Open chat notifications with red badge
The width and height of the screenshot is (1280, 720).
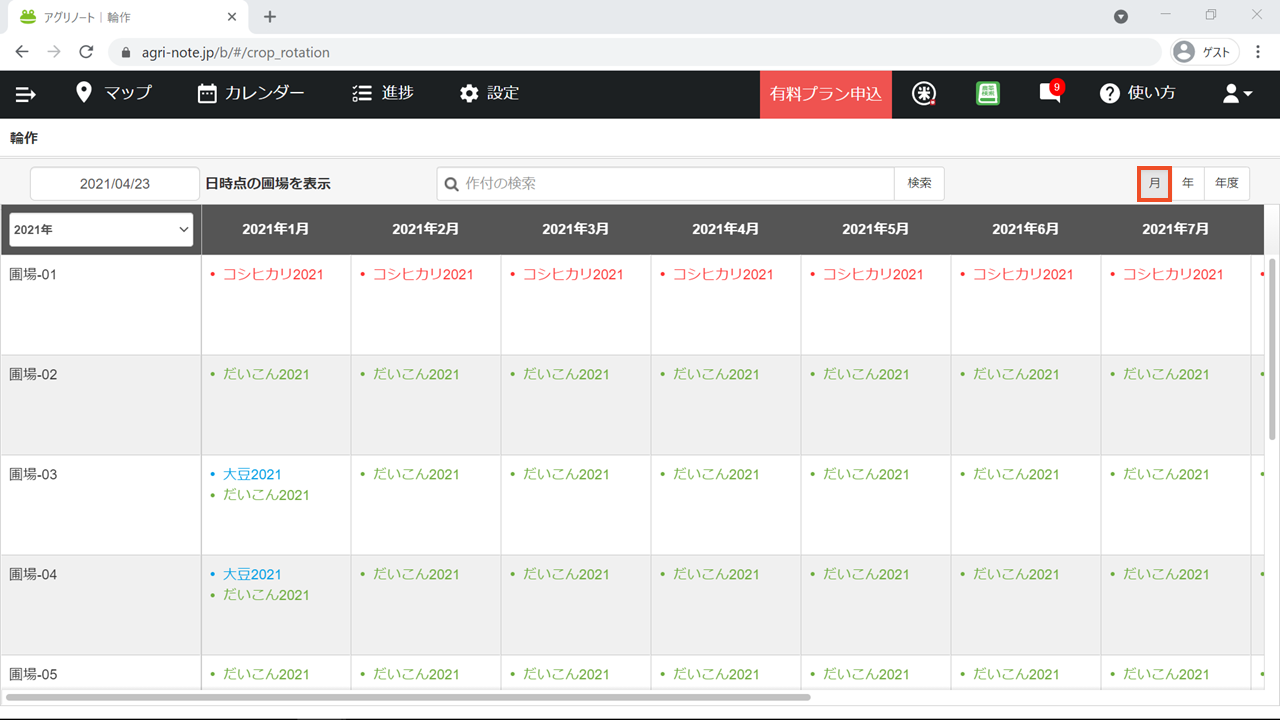point(1050,93)
